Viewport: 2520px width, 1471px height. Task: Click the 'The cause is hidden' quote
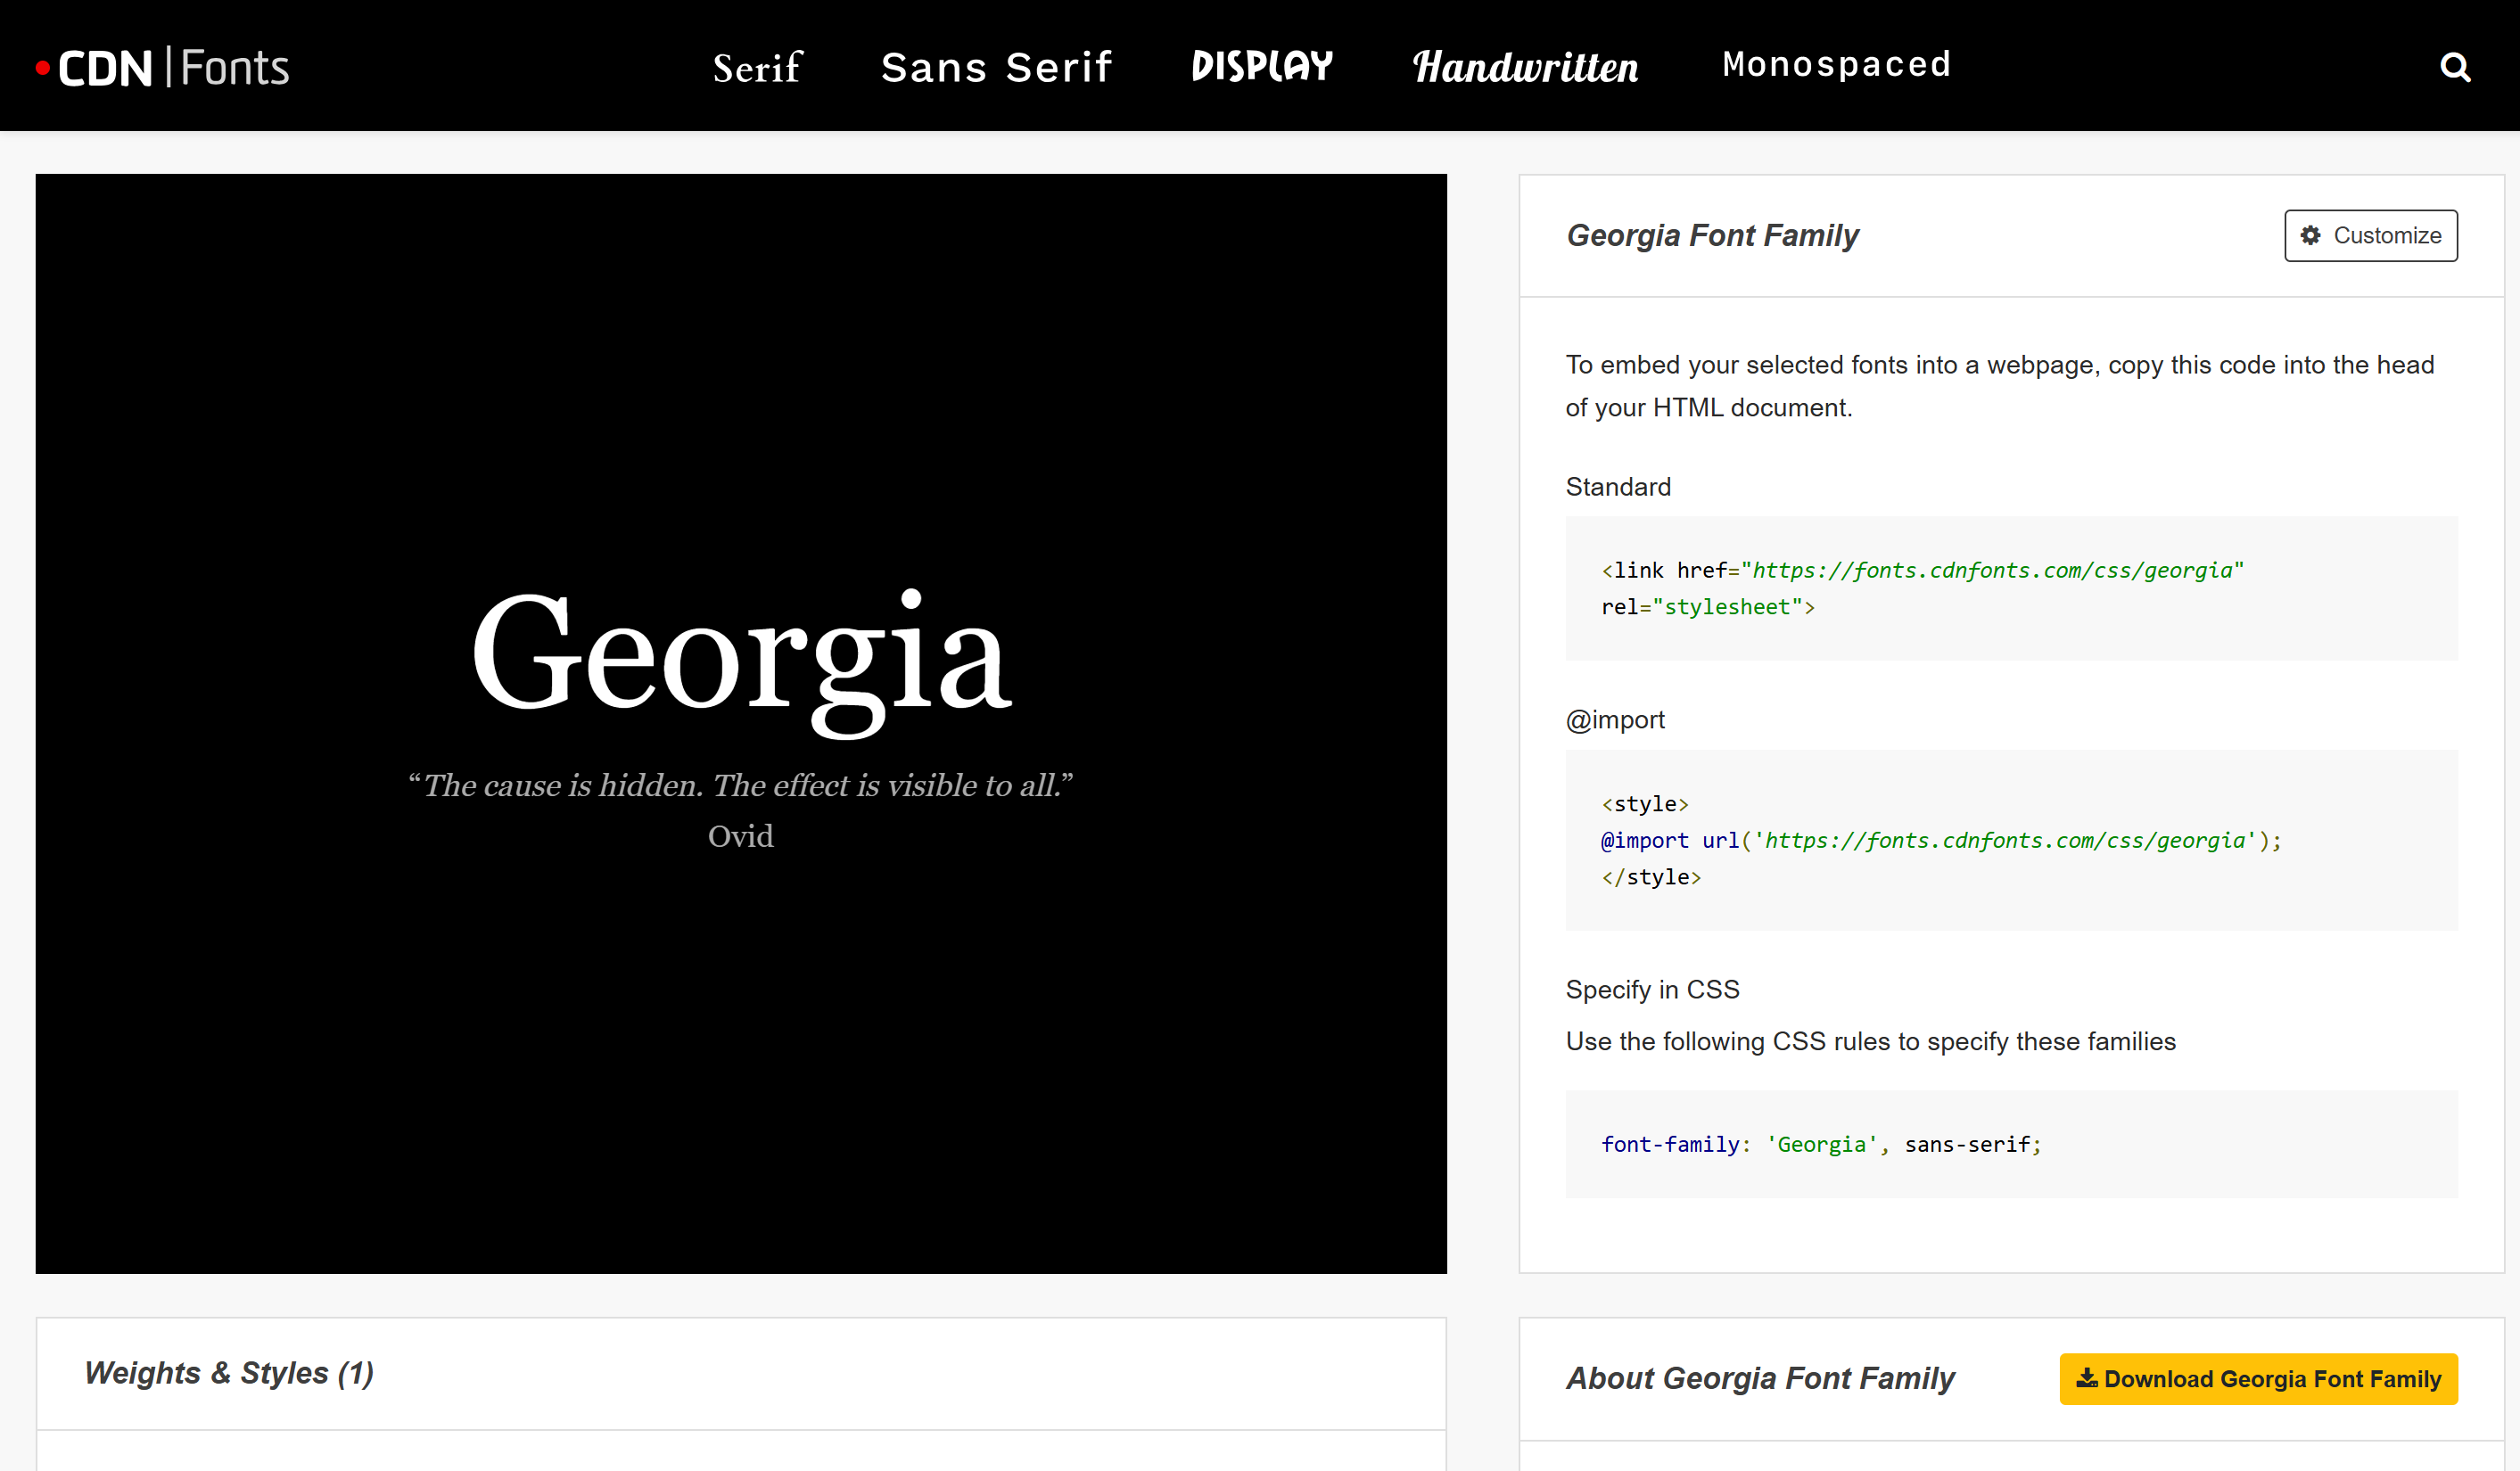(x=740, y=785)
